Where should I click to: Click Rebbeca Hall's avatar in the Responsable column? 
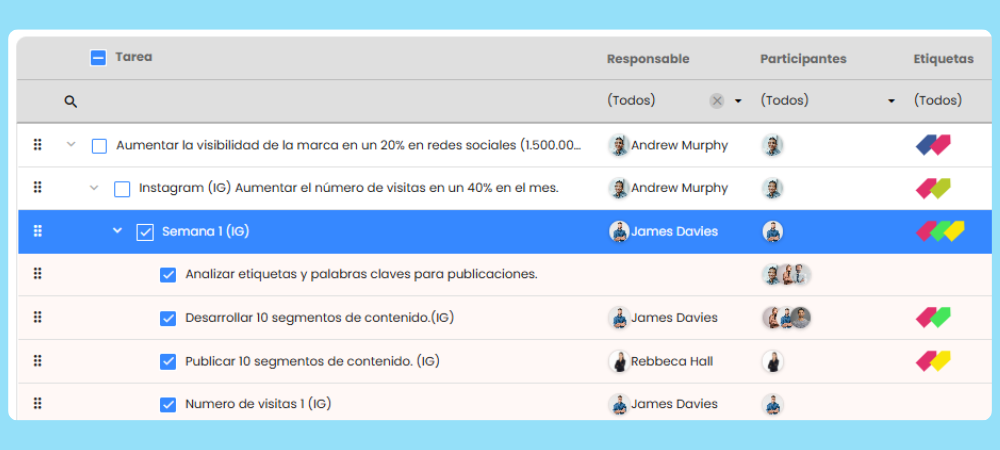619,361
